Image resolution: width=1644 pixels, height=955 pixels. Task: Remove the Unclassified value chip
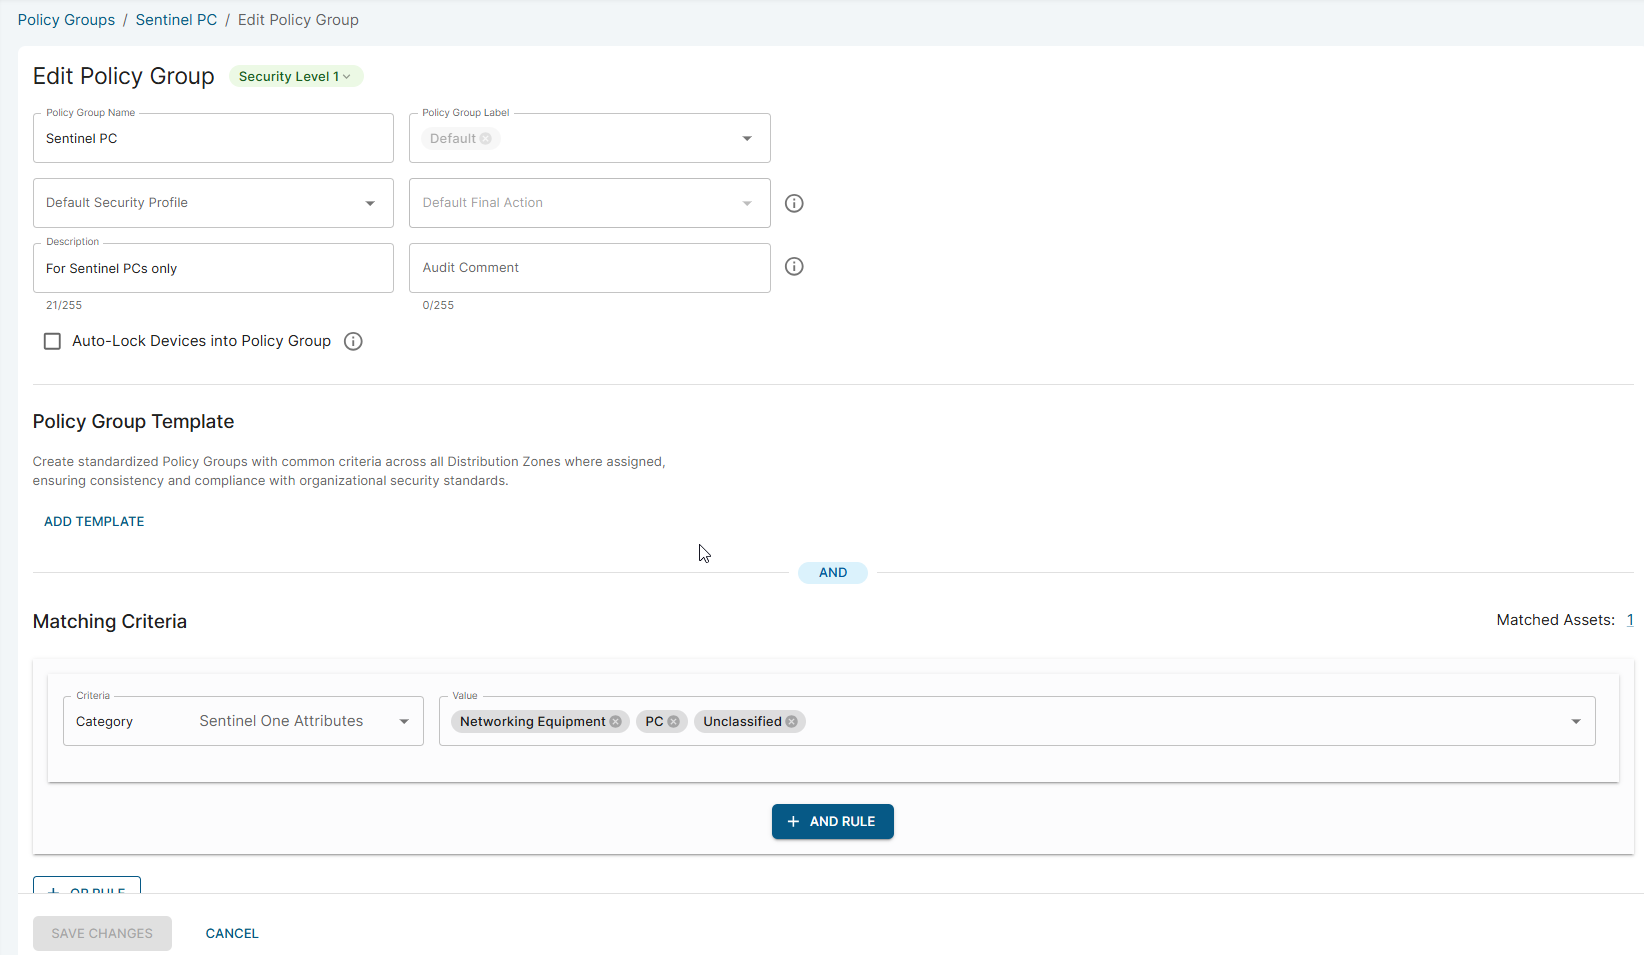point(792,722)
